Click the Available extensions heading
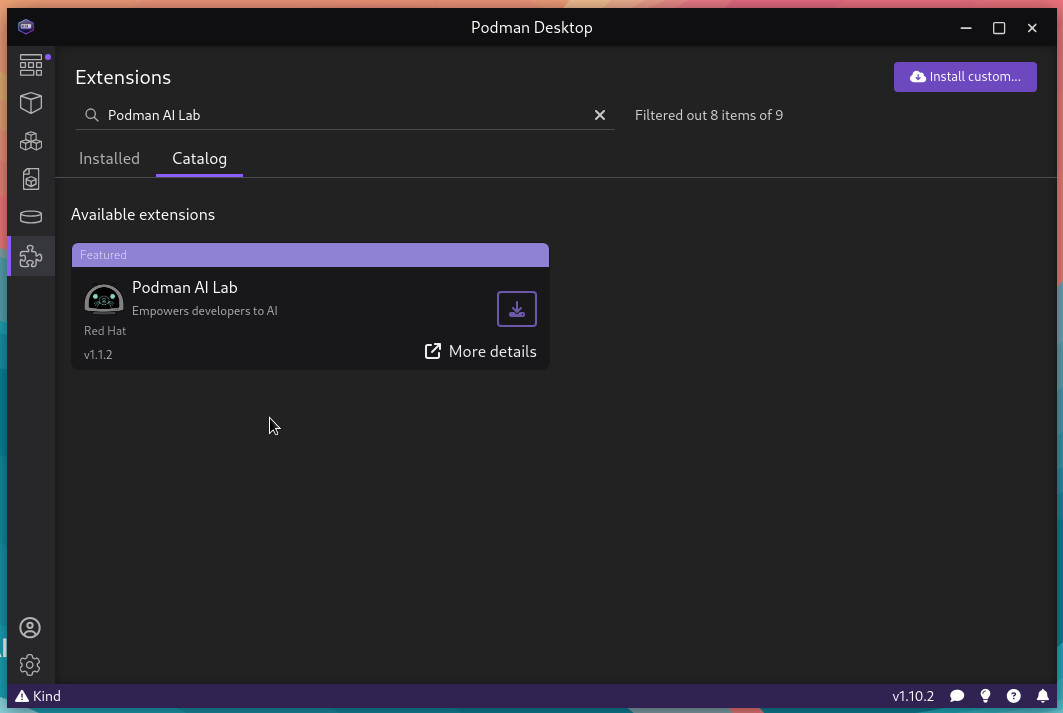The width and height of the screenshot is (1063, 713). click(x=143, y=215)
